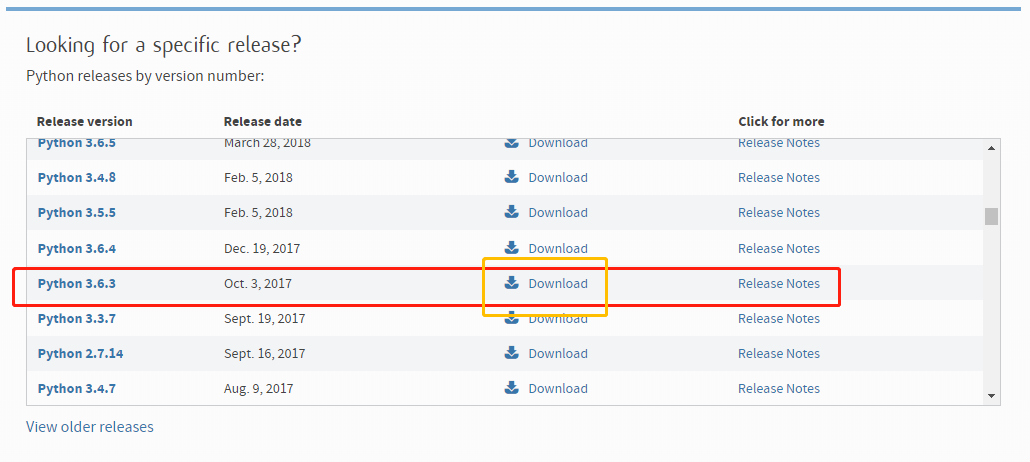Click the date Sept. 16, 2017

coord(264,354)
